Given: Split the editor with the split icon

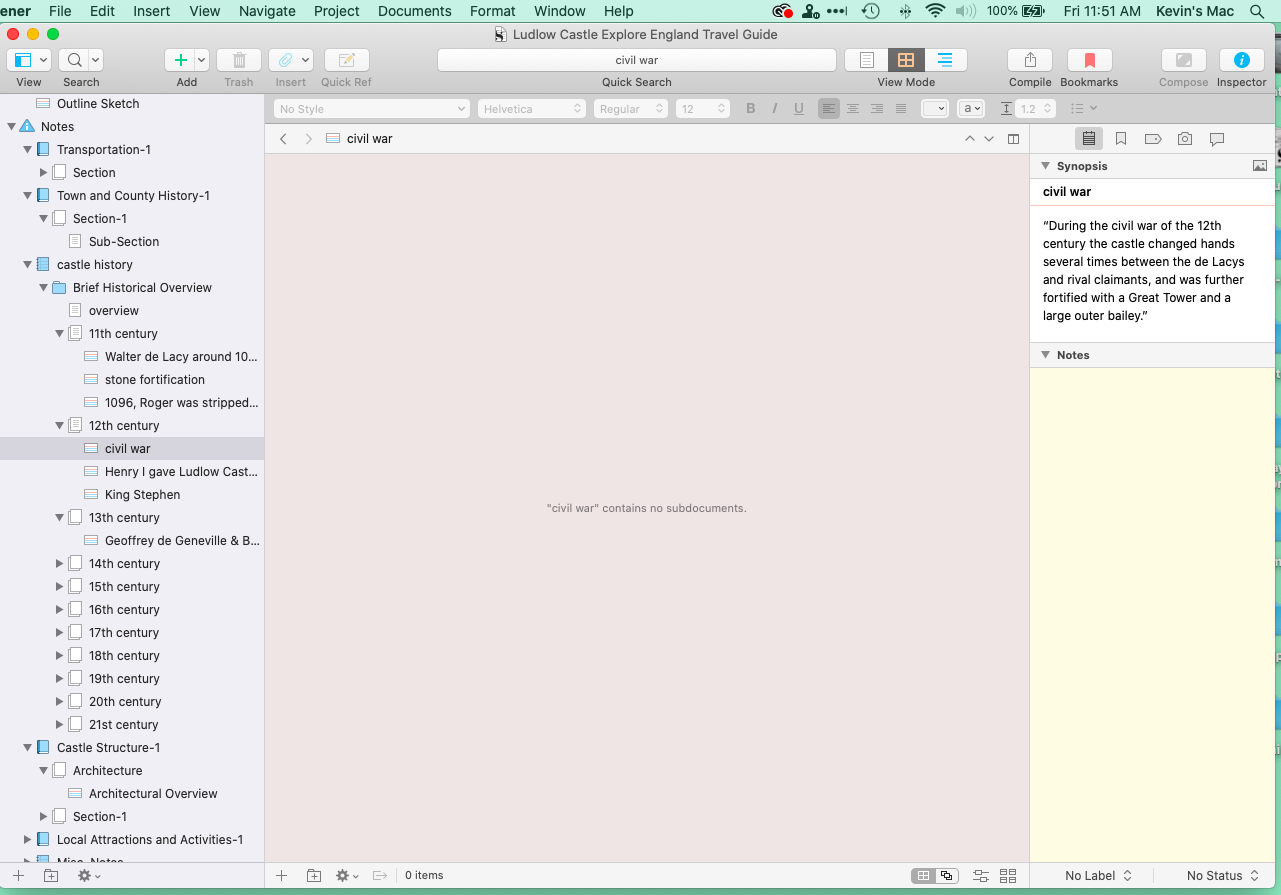Looking at the screenshot, I should click(x=1013, y=139).
